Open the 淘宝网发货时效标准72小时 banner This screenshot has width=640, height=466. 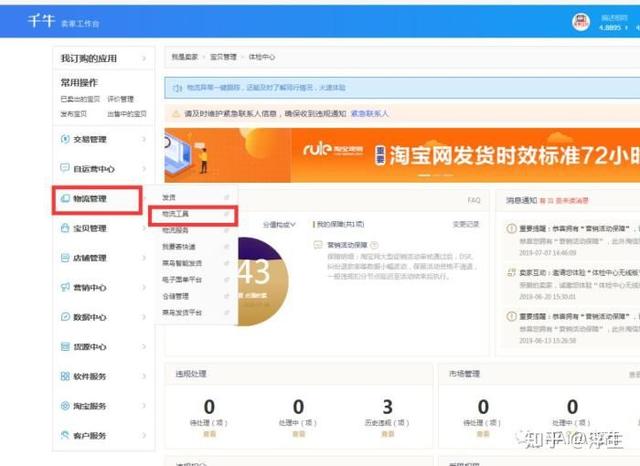402,155
